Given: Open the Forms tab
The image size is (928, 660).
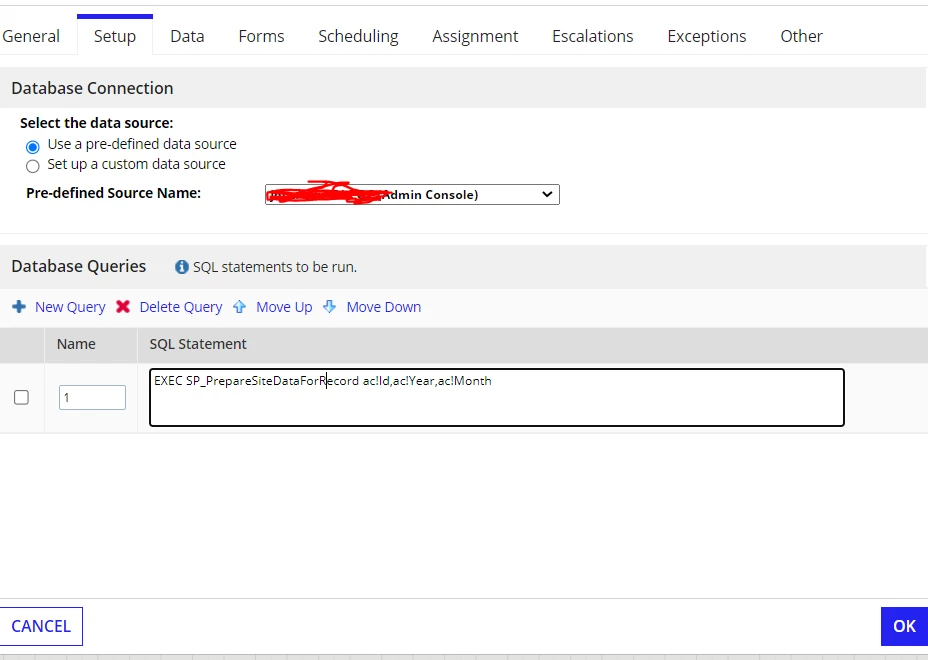Looking at the screenshot, I should click(x=261, y=36).
